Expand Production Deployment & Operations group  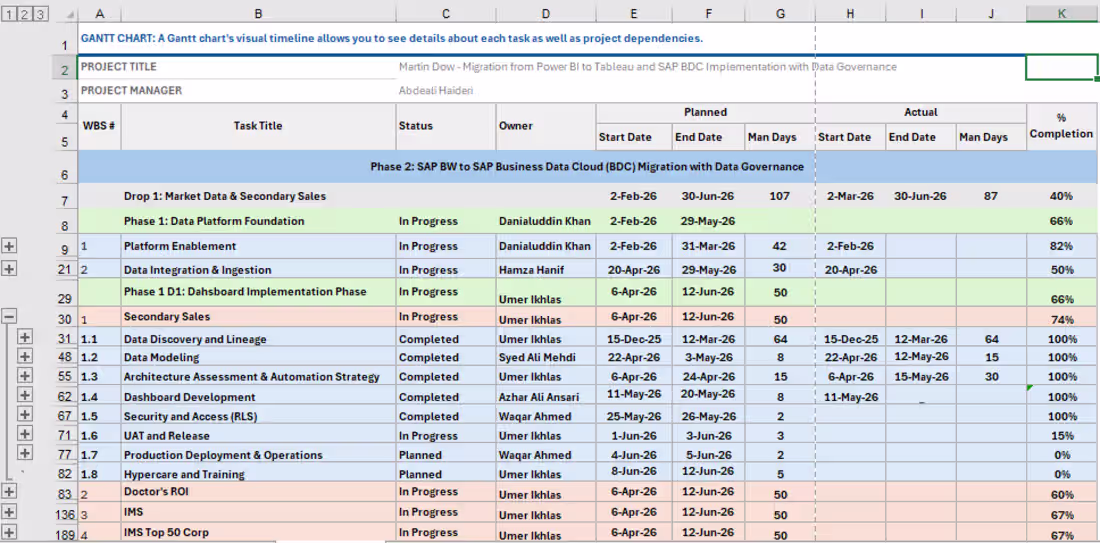25,453
